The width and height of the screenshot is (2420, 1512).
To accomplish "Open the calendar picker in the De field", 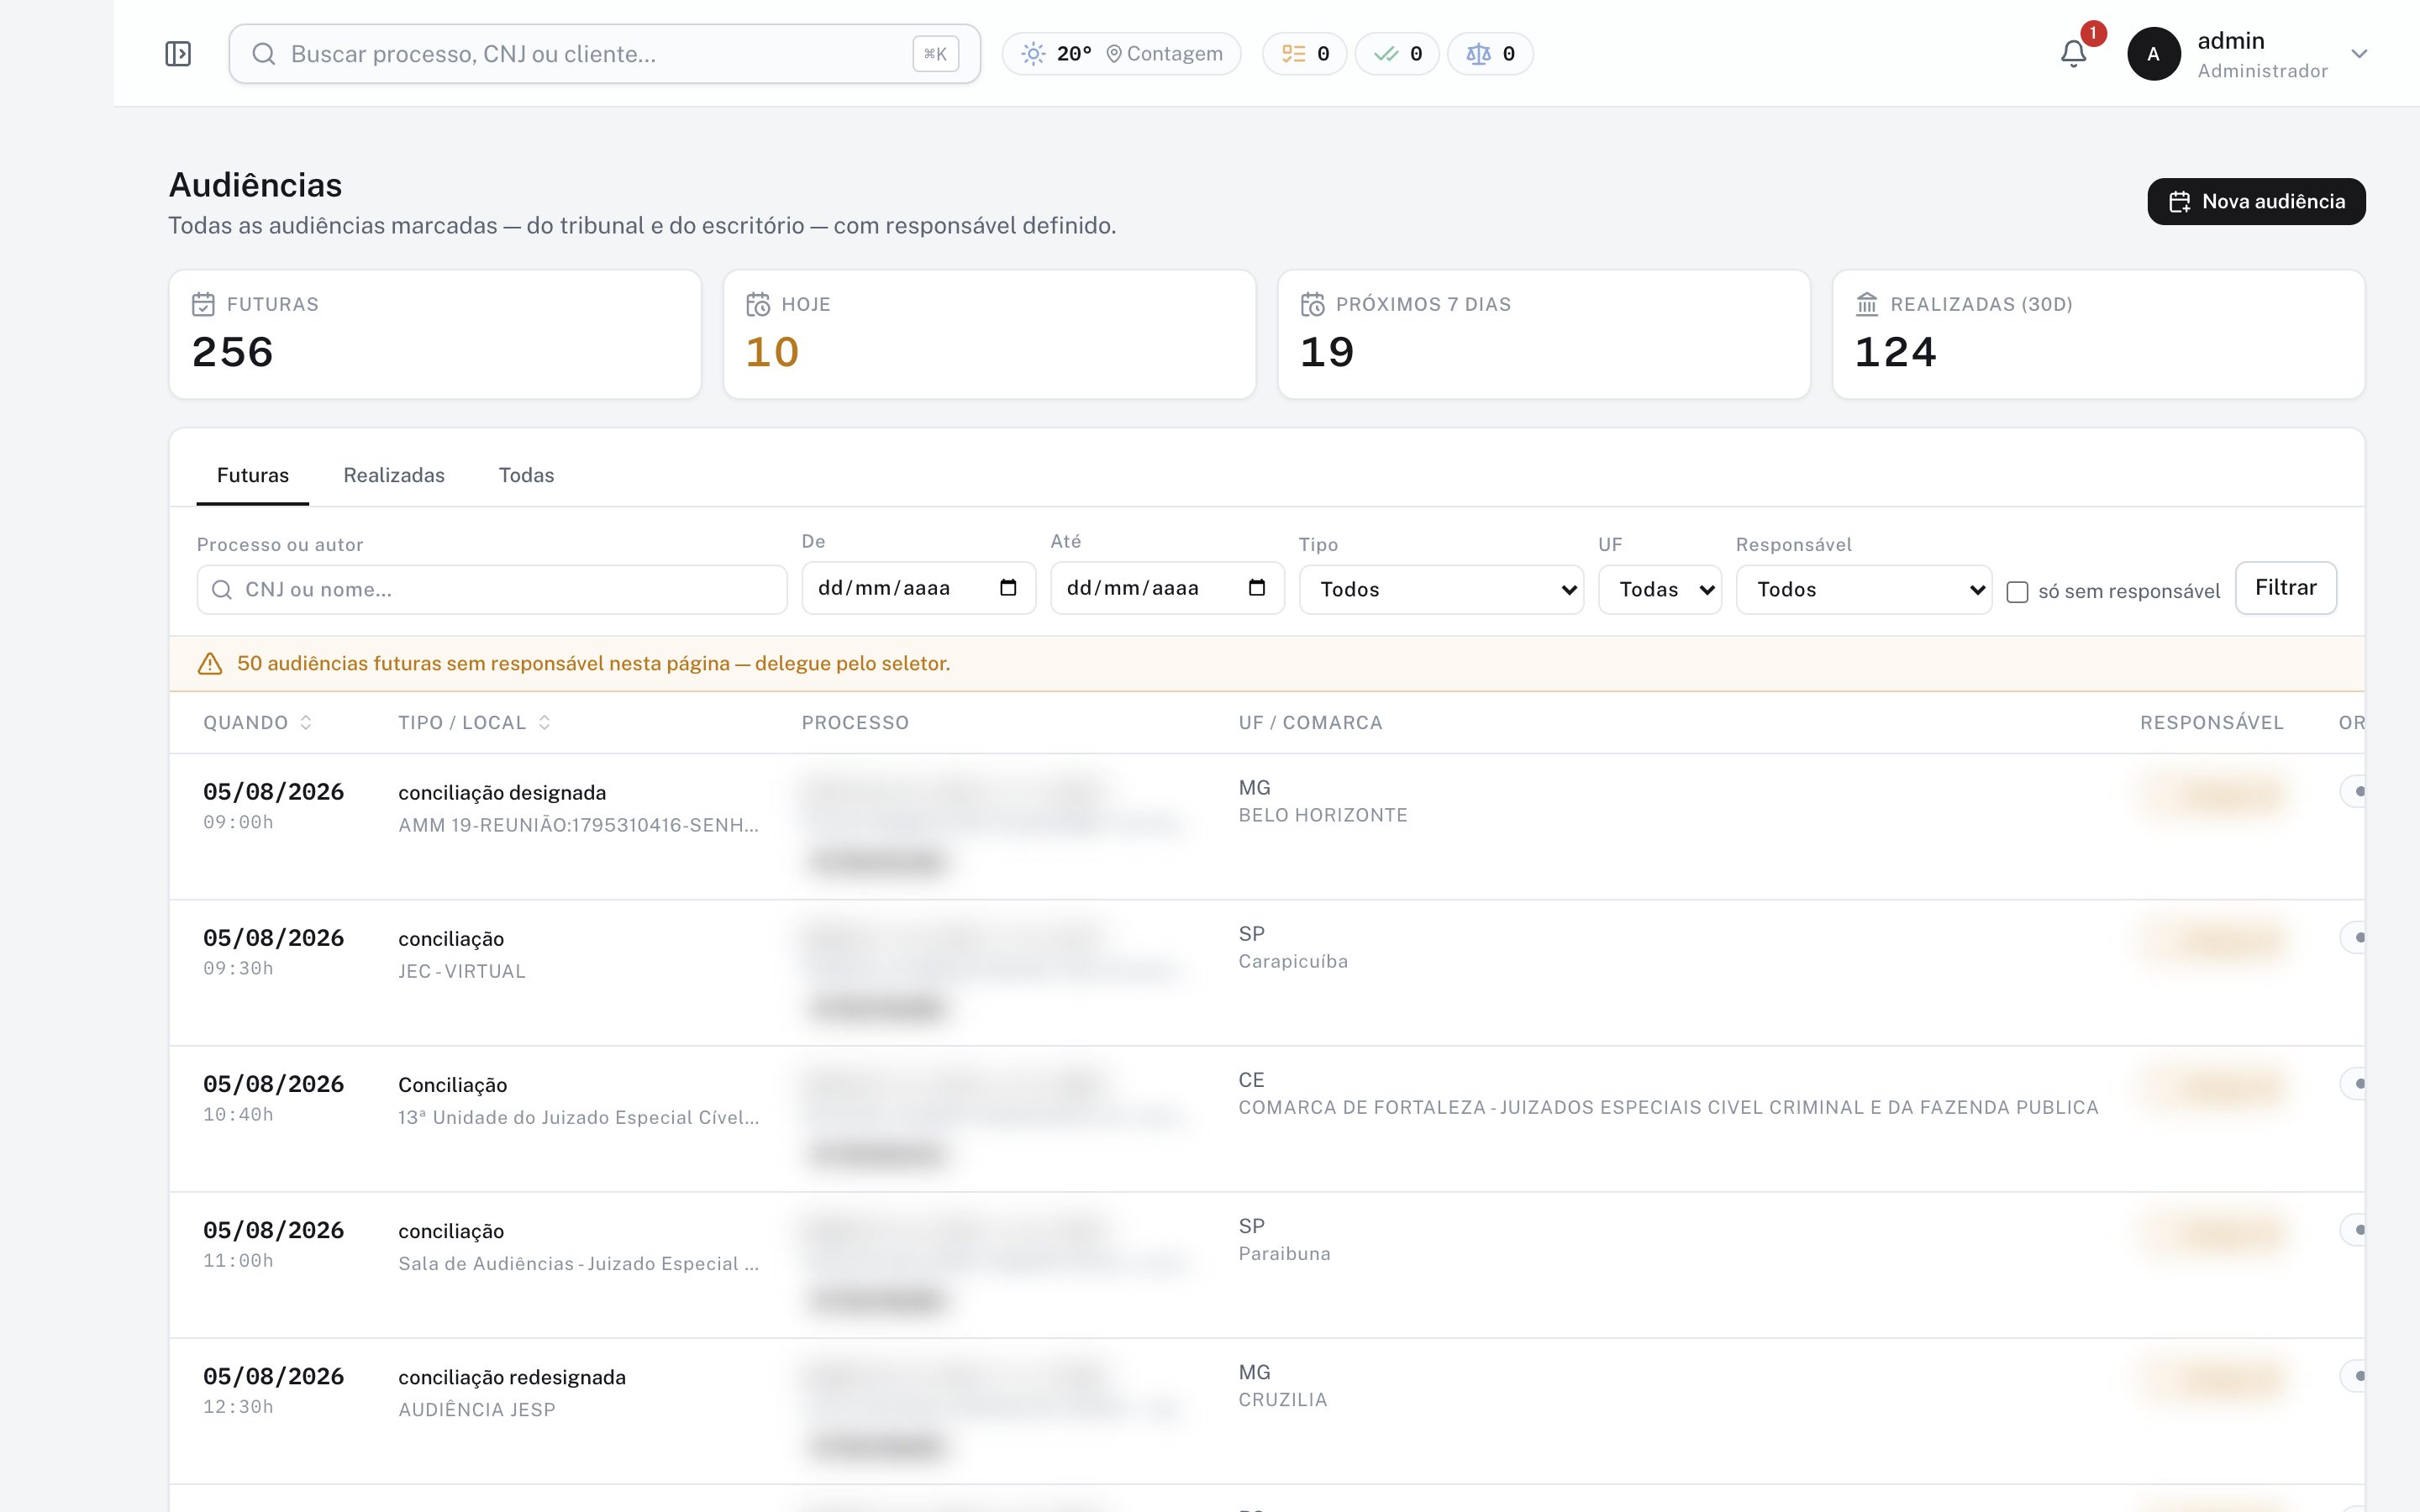I will (1008, 588).
